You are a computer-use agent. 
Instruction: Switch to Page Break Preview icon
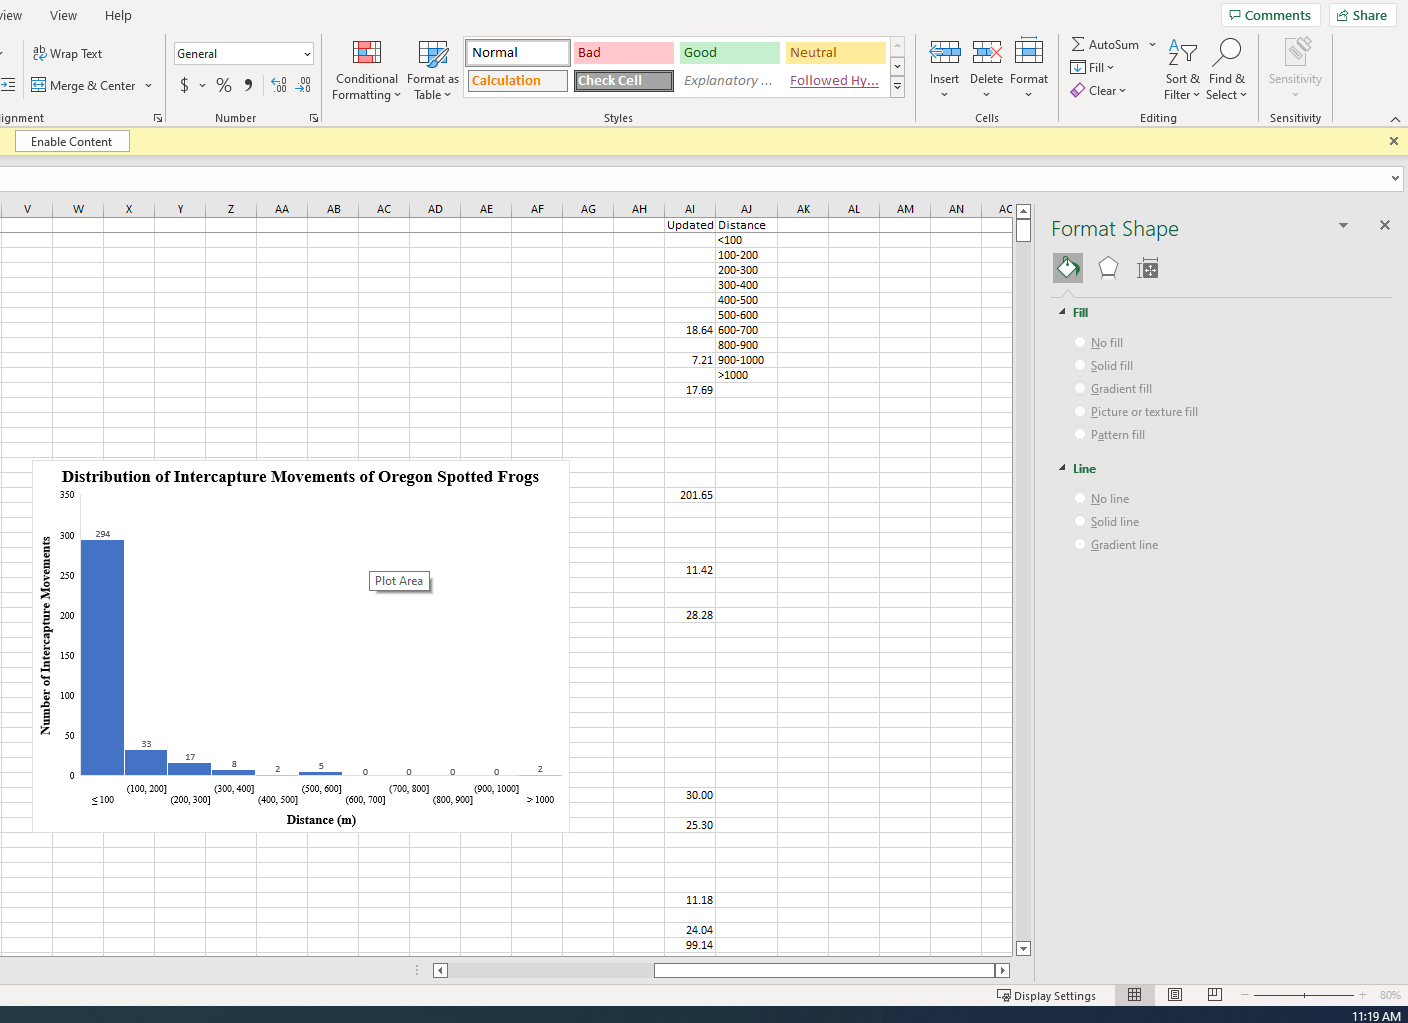point(1215,995)
